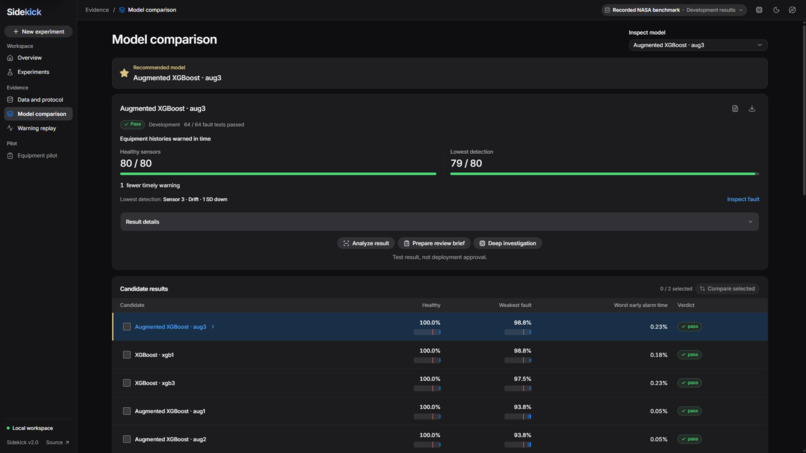Click the Equipment pilot clipboard icon

tap(10, 156)
